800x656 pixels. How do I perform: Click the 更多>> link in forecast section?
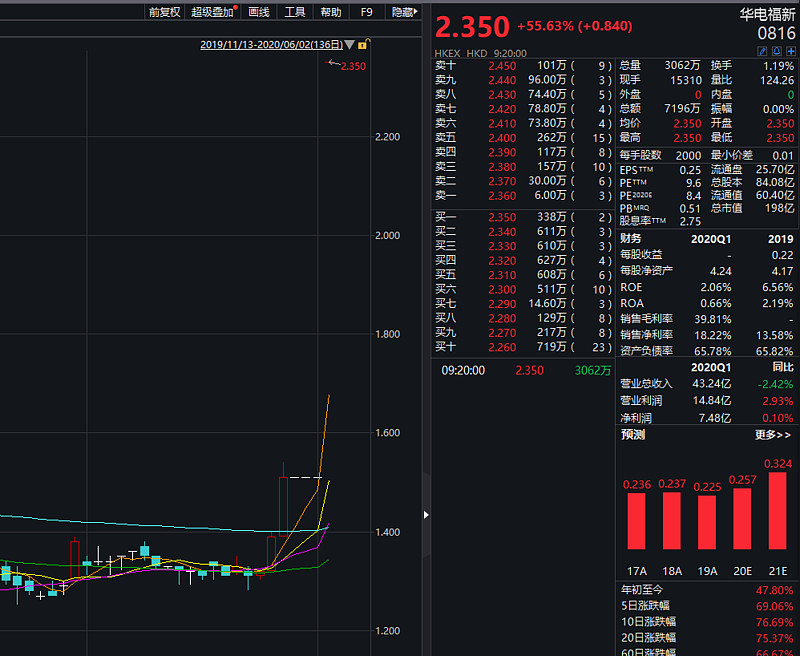point(773,435)
